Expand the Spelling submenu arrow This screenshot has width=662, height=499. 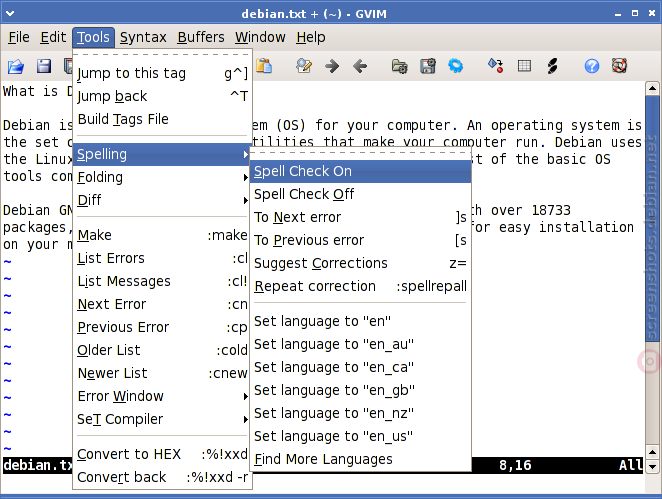(245, 155)
